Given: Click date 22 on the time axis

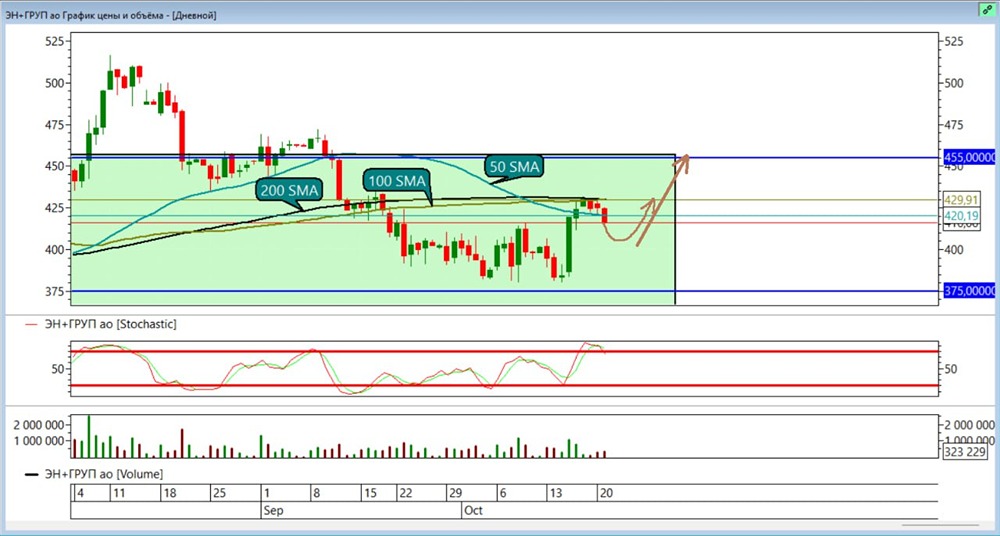Looking at the screenshot, I should pyautogui.click(x=406, y=494).
